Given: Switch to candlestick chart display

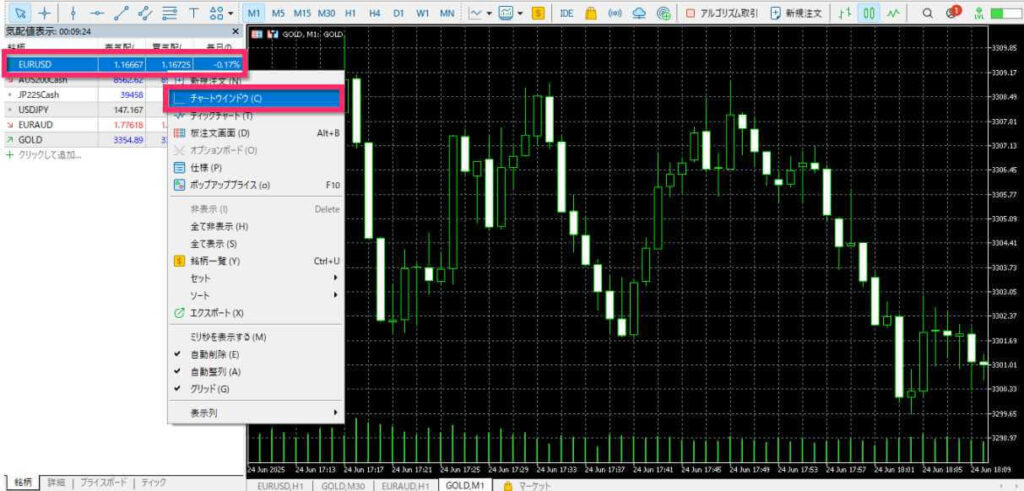Looking at the screenshot, I should [x=868, y=12].
